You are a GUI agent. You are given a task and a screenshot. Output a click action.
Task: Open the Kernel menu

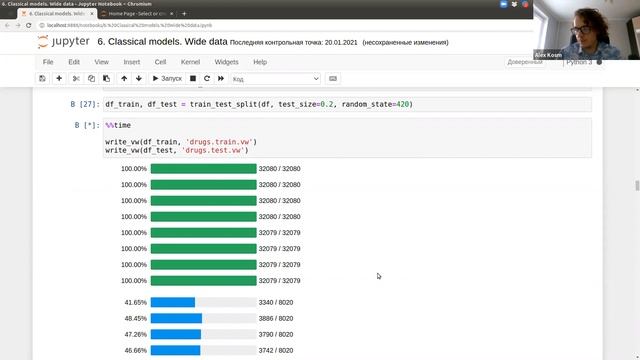[190, 62]
